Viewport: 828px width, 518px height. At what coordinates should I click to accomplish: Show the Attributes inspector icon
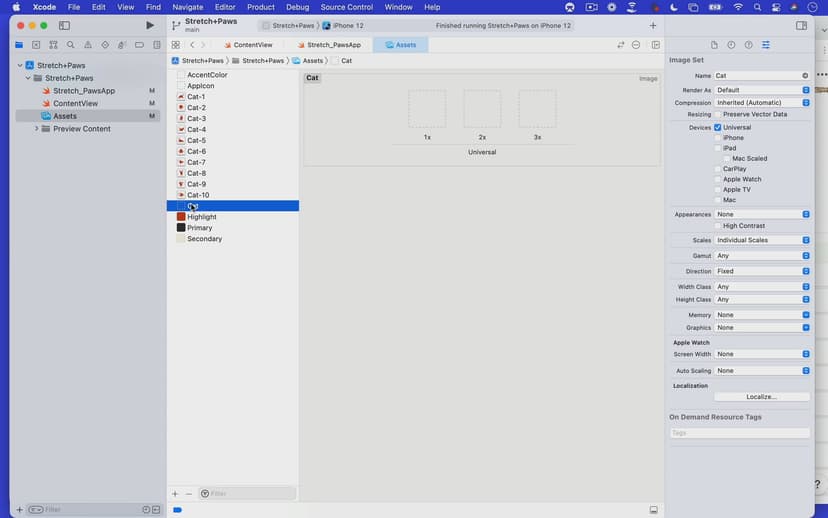[x=766, y=45]
